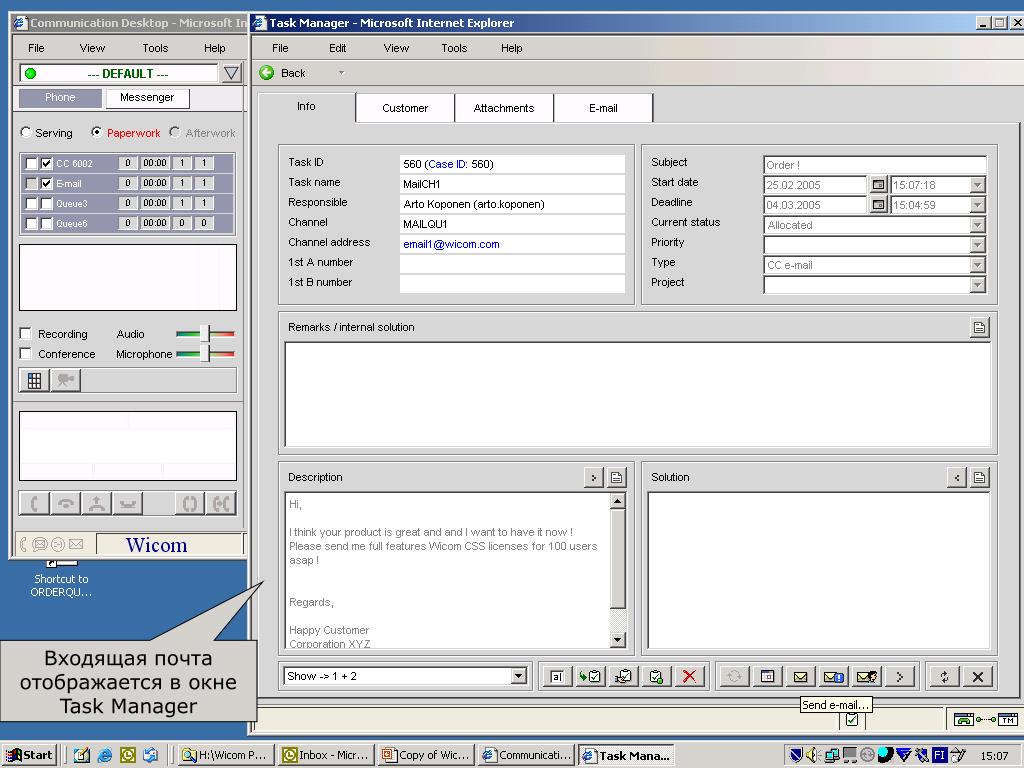
Task: Toggle the Recording checkbox
Action: (x=25, y=334)
